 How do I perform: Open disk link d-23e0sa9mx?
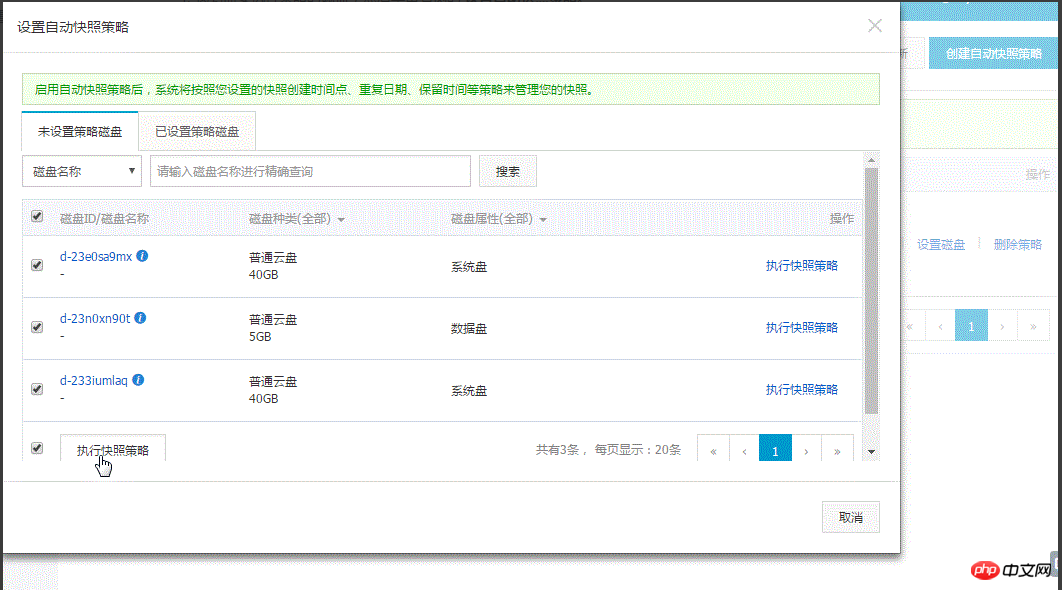(95, 257)
